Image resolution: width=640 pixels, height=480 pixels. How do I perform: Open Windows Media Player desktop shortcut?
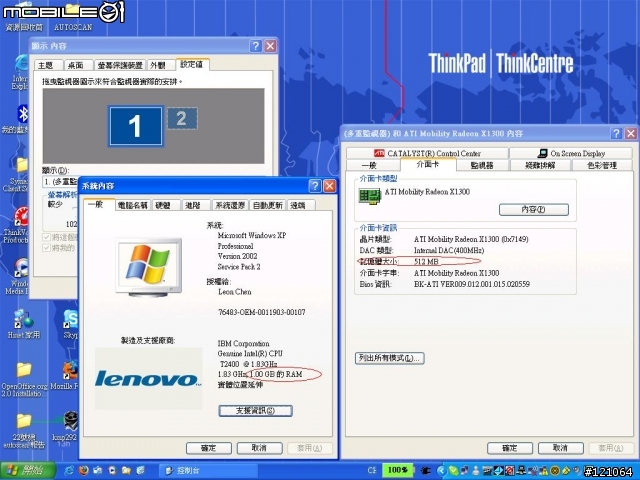[22, 268]
